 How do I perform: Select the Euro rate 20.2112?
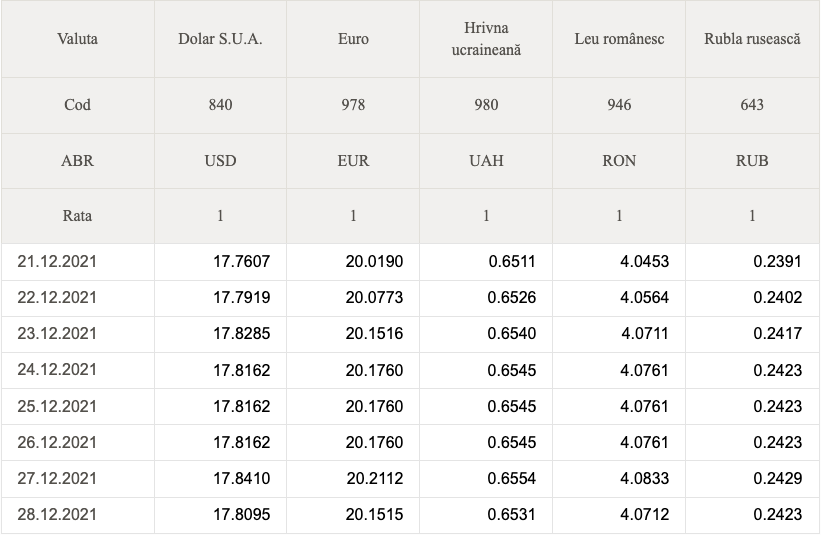click(375, 478)
